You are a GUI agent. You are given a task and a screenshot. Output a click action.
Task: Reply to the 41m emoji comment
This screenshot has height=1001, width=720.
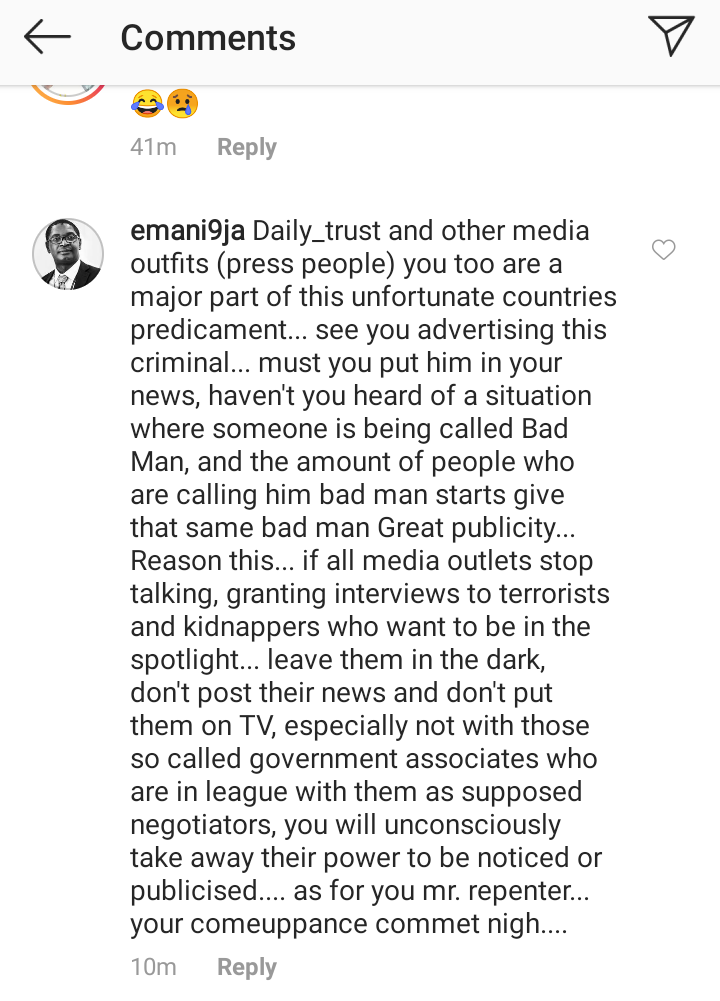point(246,147)
